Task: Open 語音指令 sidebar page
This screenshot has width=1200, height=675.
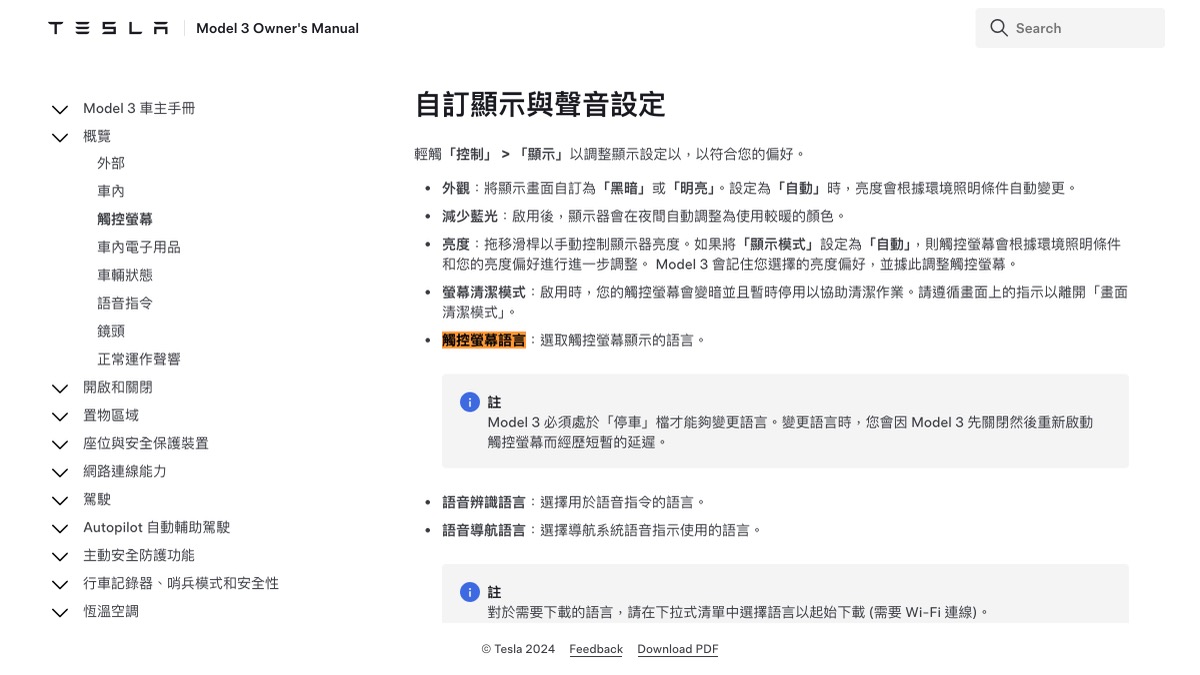Action: point(125,303)
